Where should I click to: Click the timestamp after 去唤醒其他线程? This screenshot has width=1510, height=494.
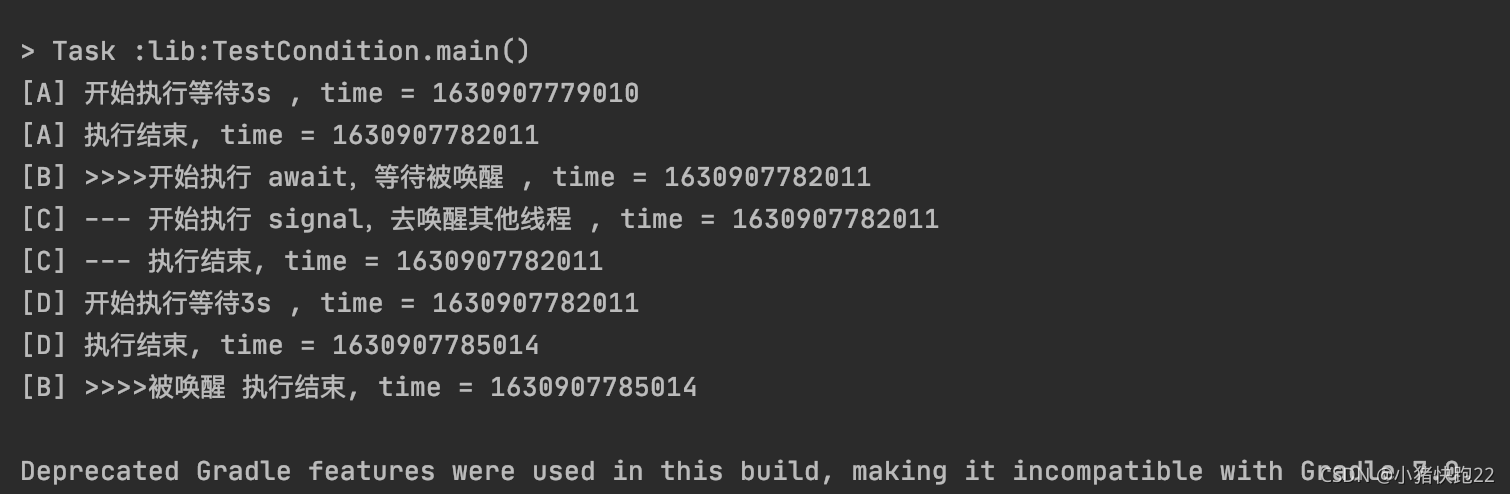[x=835, y=219]
